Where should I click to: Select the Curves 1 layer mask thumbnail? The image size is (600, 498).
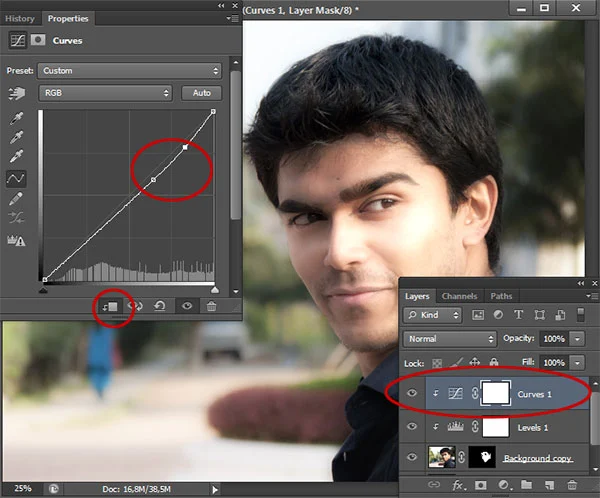coord(496,393)
